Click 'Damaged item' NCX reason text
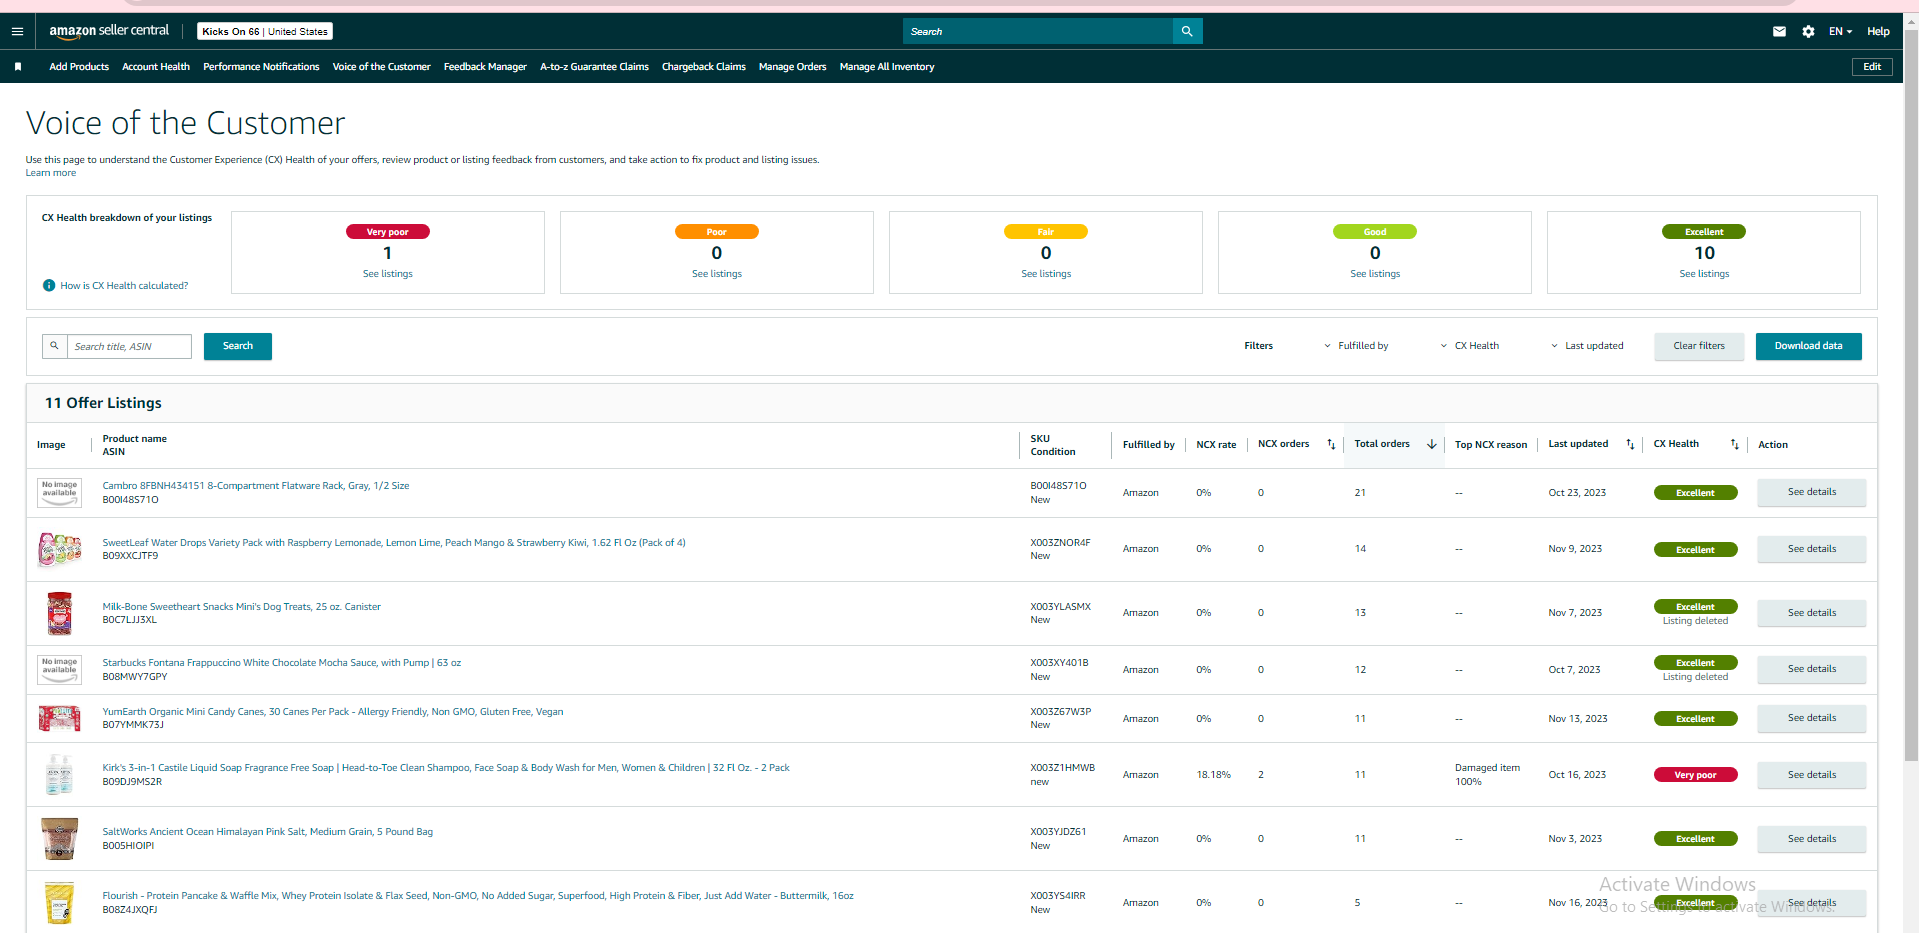This screenshot has width=1919, height=933. [1487, 768]
